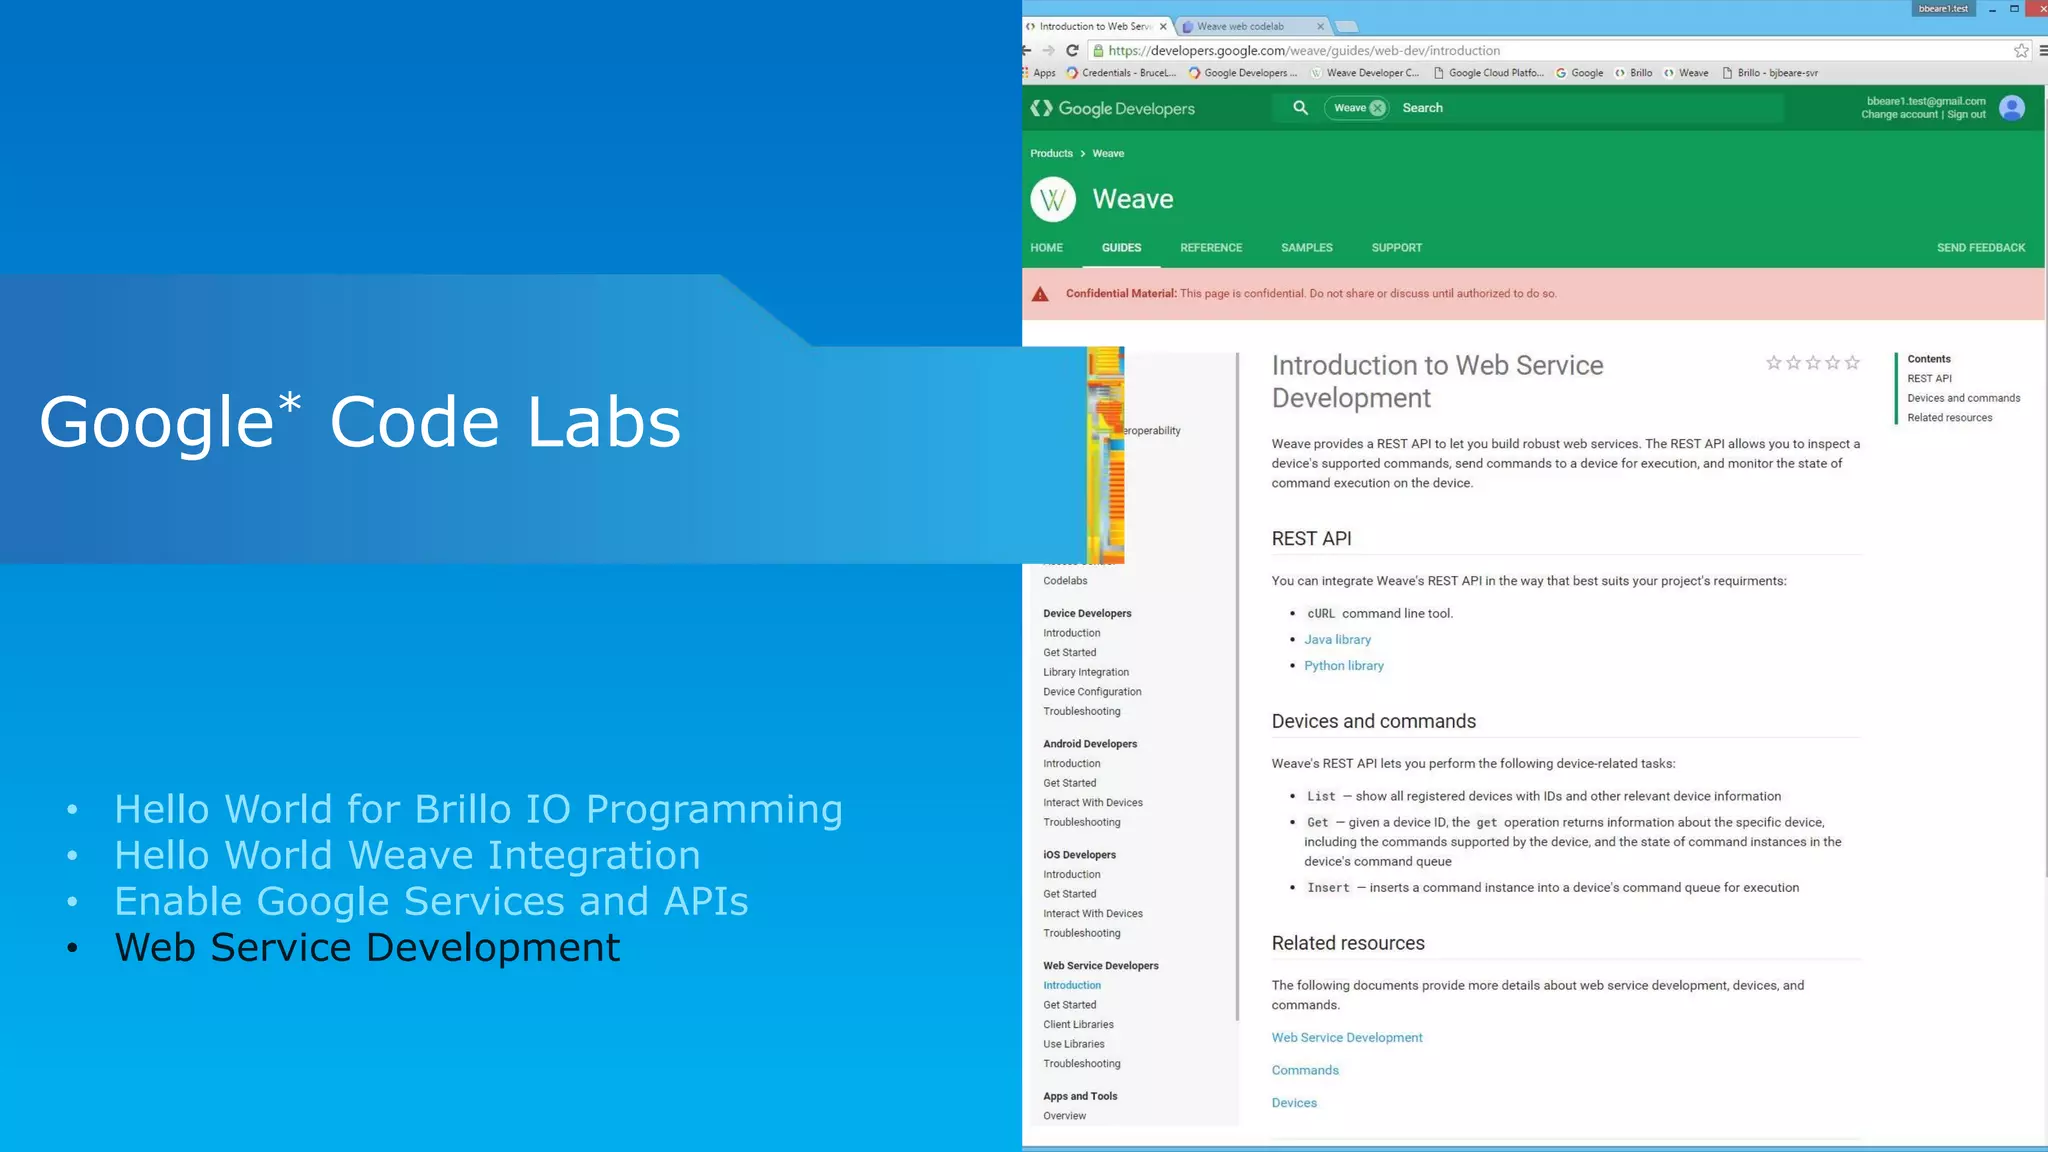Image resolution: width=2048 pixels, height=1152 pixels.
Task: Open the Google Cloud Platform bookmark
Action: point(1489,73)
